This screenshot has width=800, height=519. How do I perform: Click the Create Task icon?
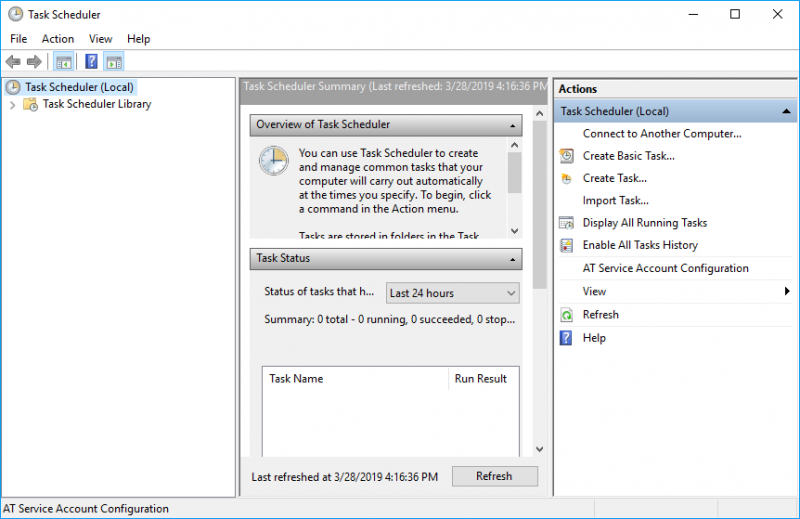(566, 178)
